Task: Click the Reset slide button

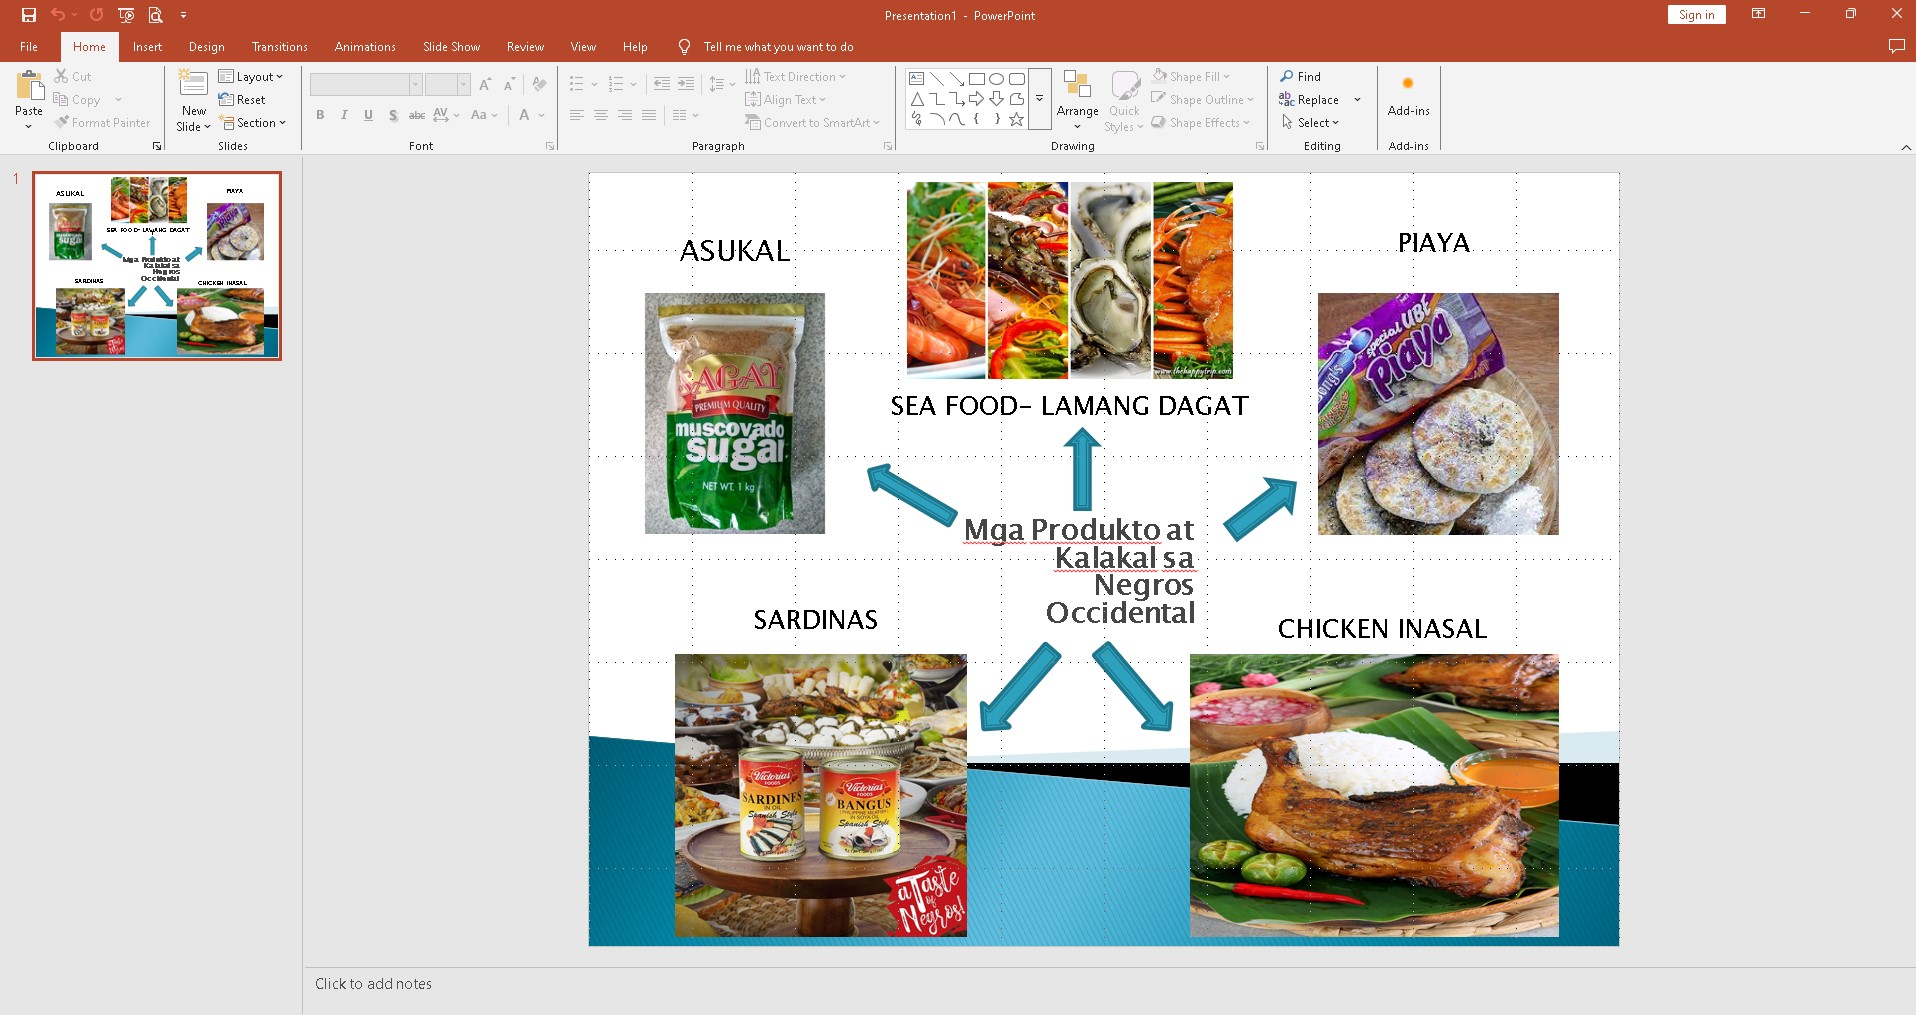Action: (x=242, y=99)
